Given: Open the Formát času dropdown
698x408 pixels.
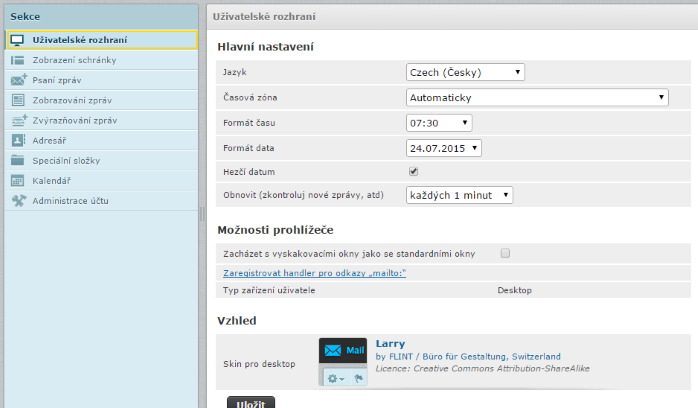Looking at the screenshot, I should 439,123.
